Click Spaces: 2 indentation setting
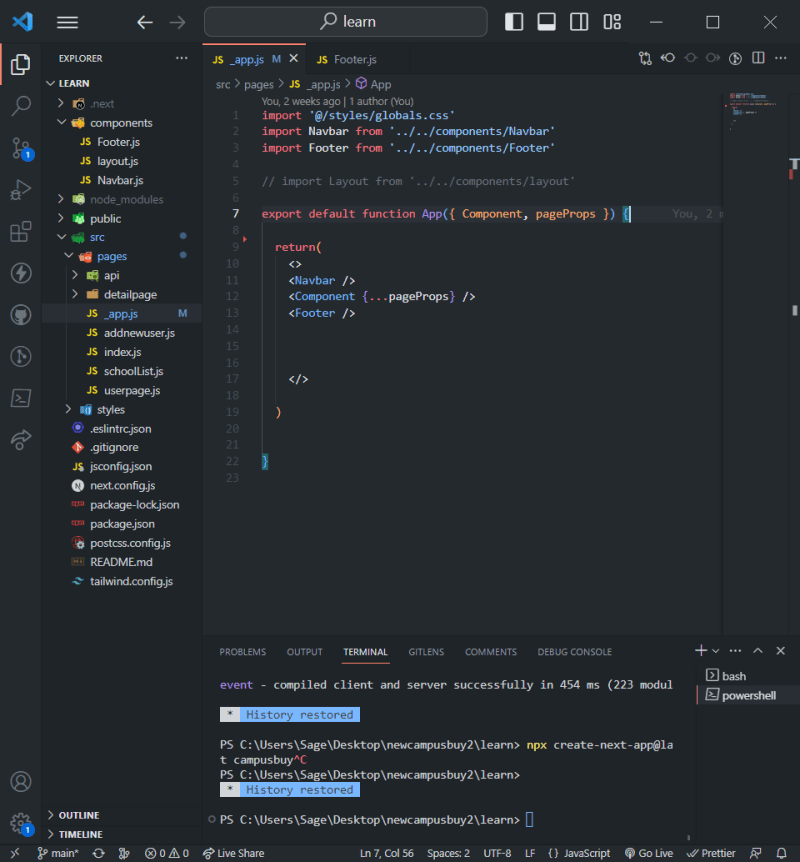 pyautogui.click(x=448, y=853)
